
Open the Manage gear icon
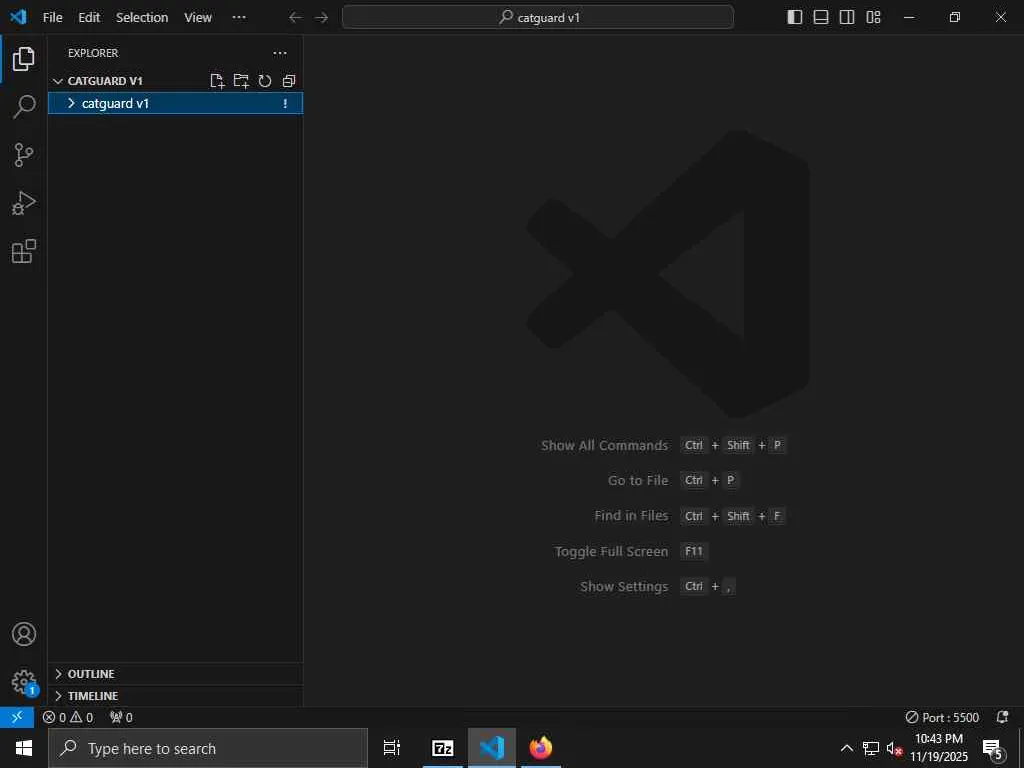[x=24, y=682]
